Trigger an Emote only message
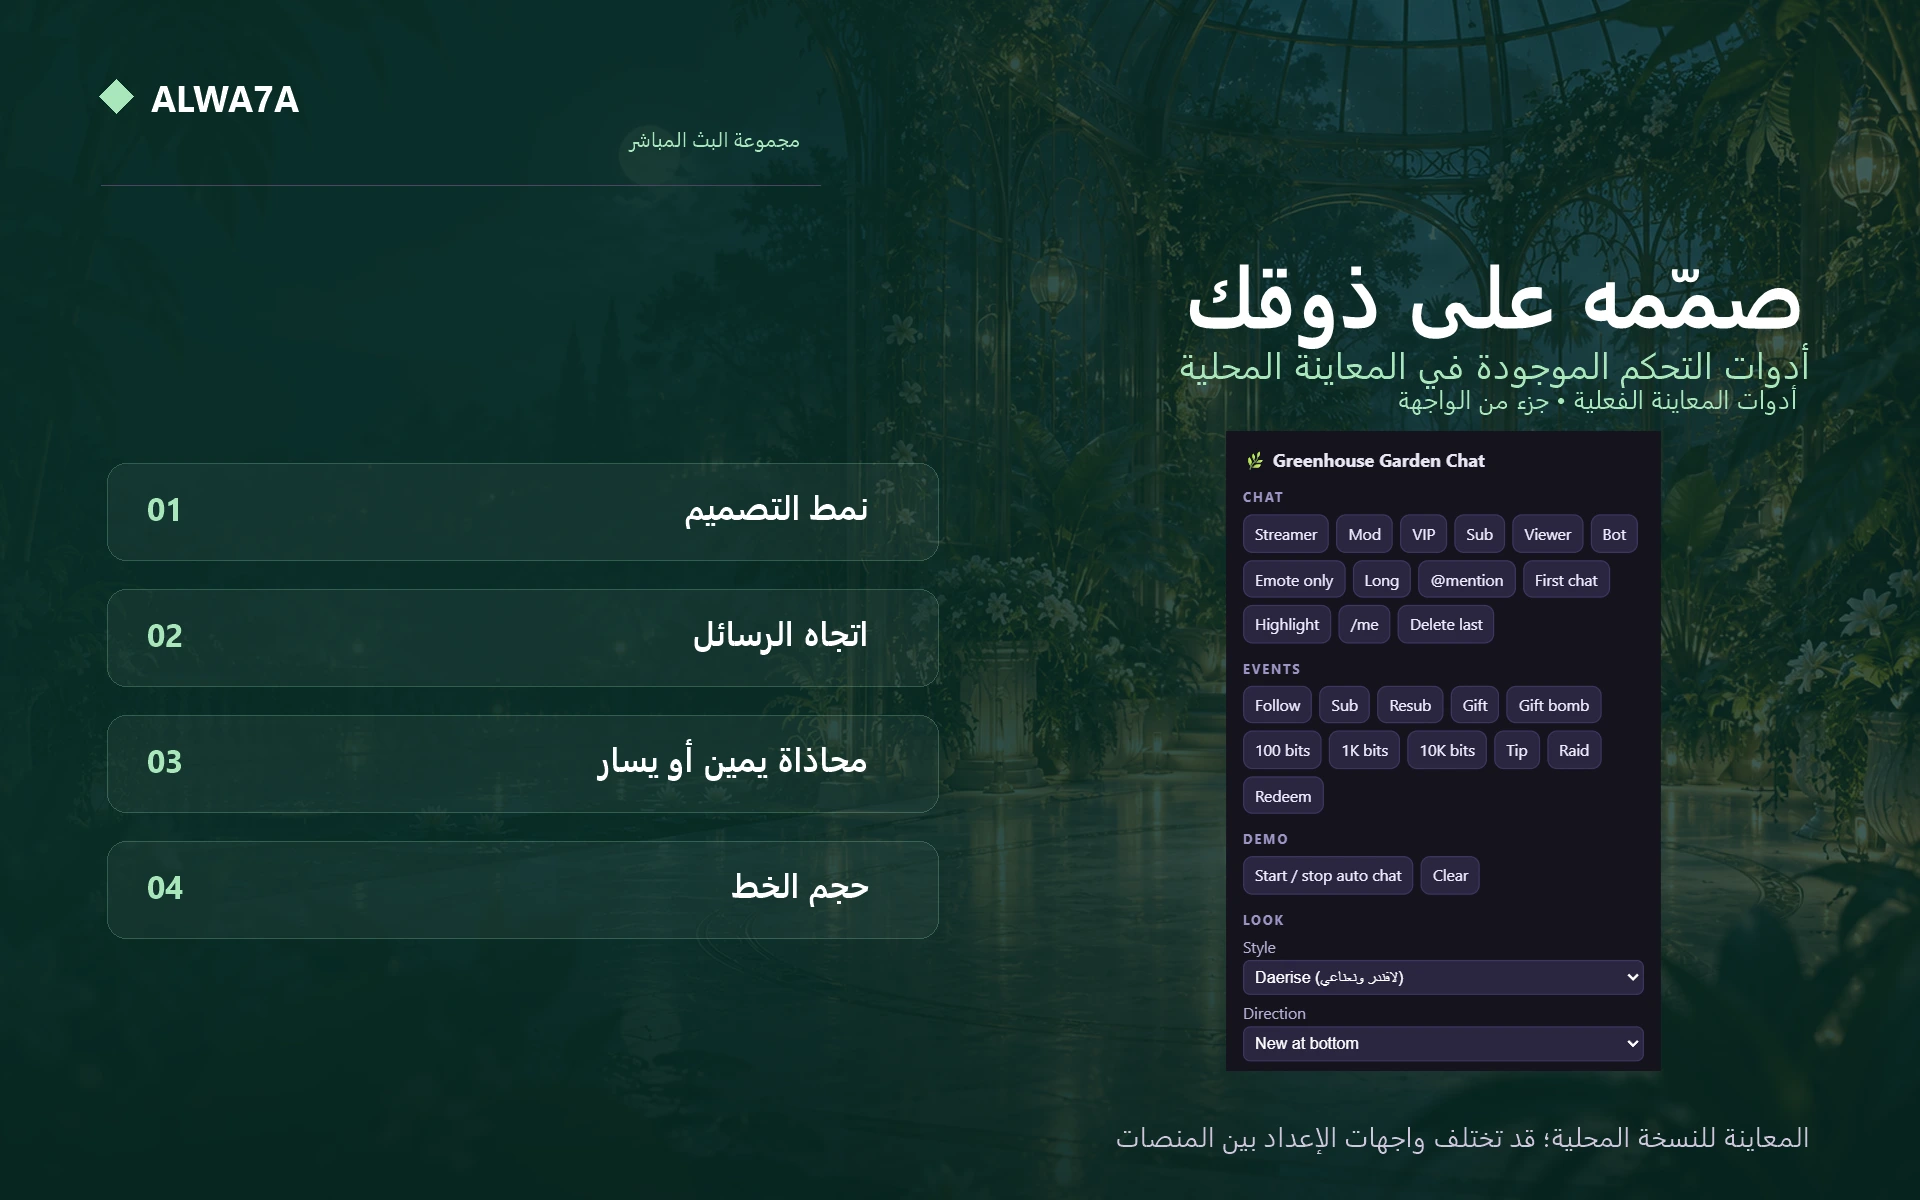The width and height of the screenshot is (1920, 1200). point(1294,580)
